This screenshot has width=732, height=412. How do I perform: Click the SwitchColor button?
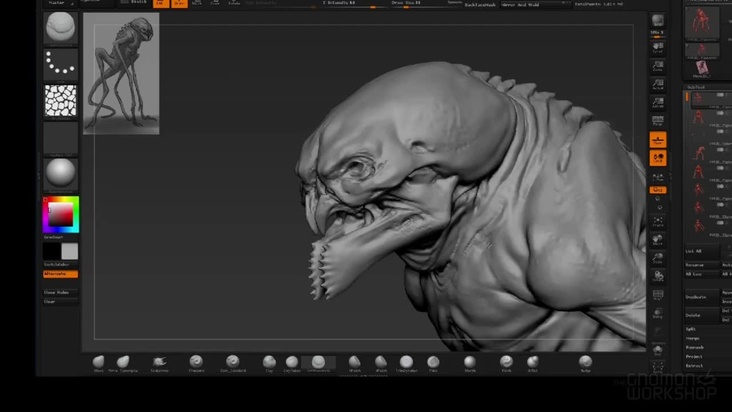point(60,265)
